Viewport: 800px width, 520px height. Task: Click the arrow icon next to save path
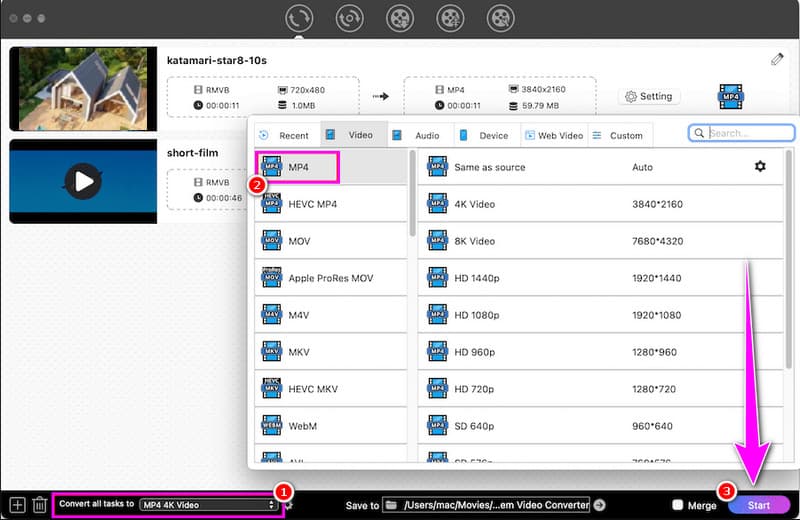click(x=600, y=505)
